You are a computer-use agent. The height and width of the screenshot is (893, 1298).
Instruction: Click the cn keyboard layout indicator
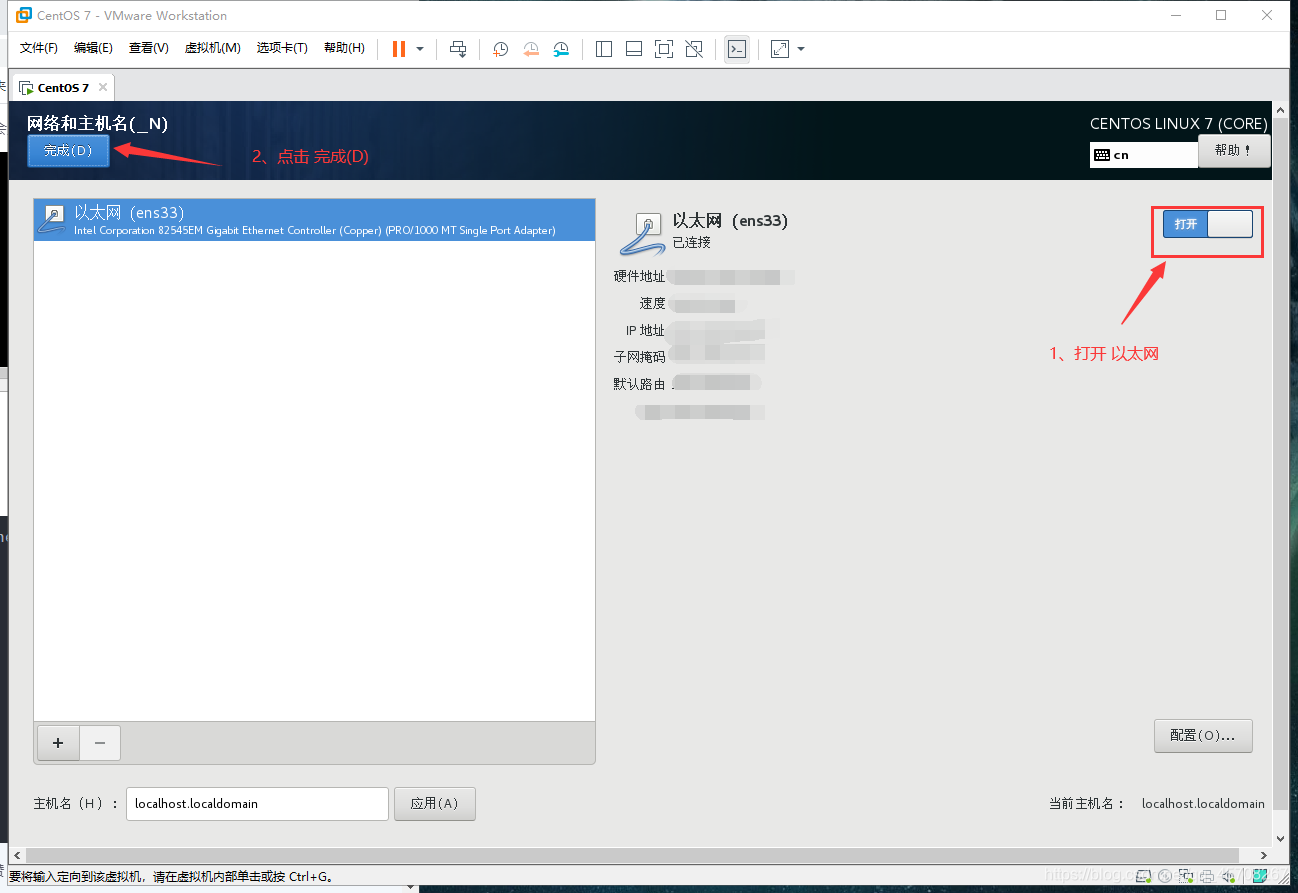click(x=1143, y=155)
